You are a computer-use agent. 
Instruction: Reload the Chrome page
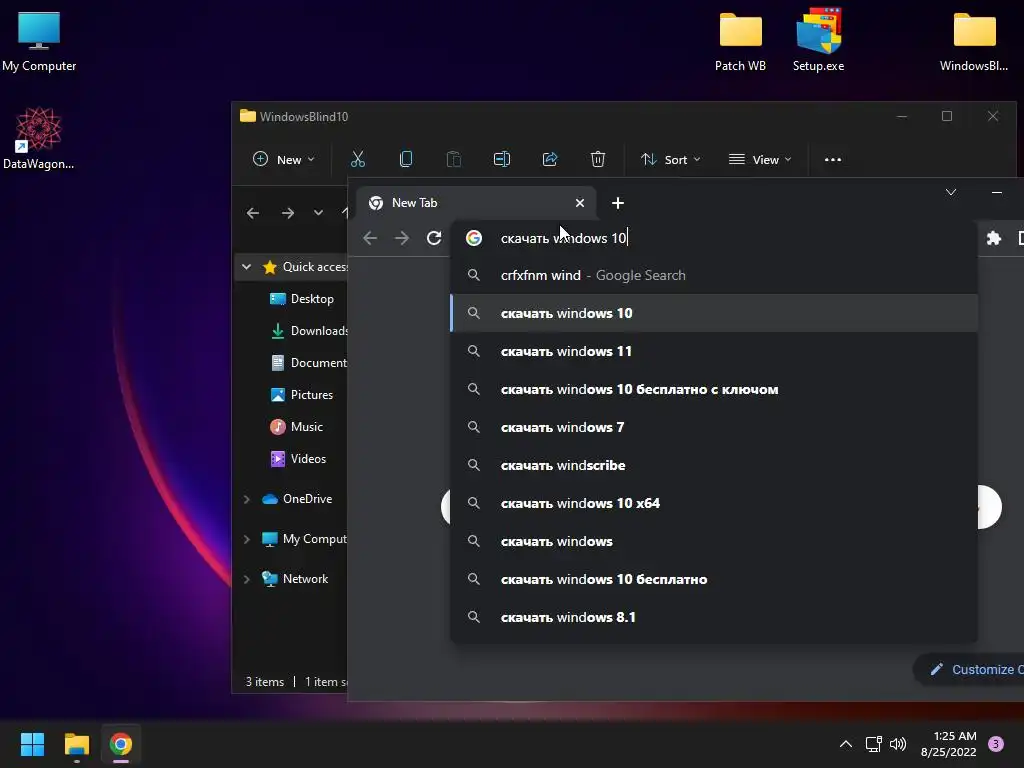tap(434, 238)
